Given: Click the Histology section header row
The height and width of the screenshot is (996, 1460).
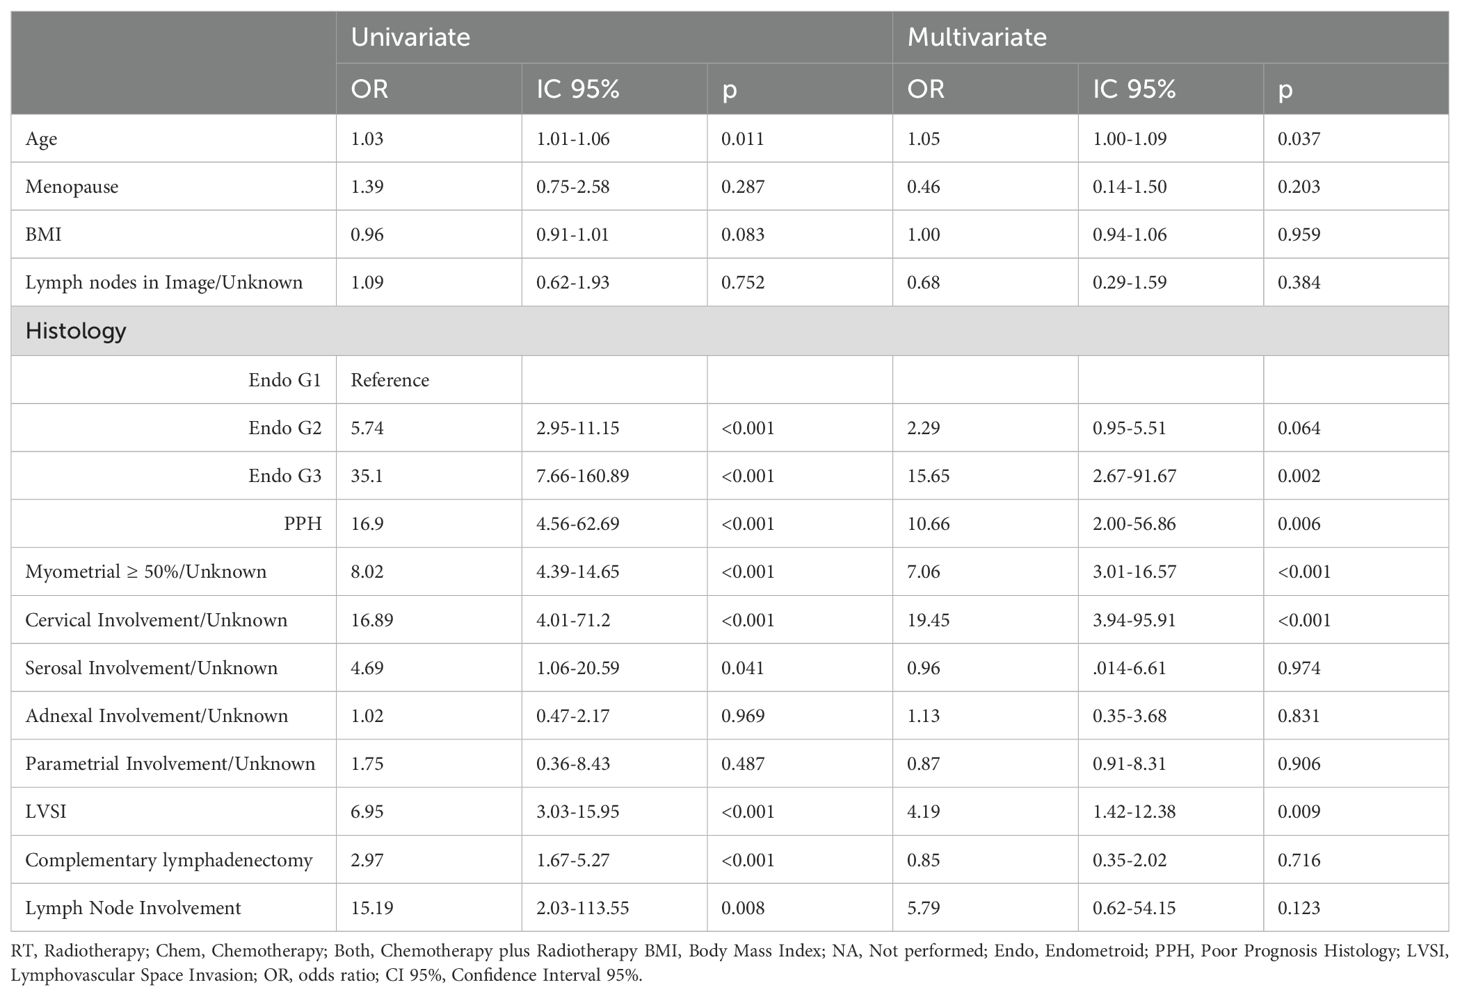Looking at the screenshot, I should pyautogui.click(x=76, y=331).
